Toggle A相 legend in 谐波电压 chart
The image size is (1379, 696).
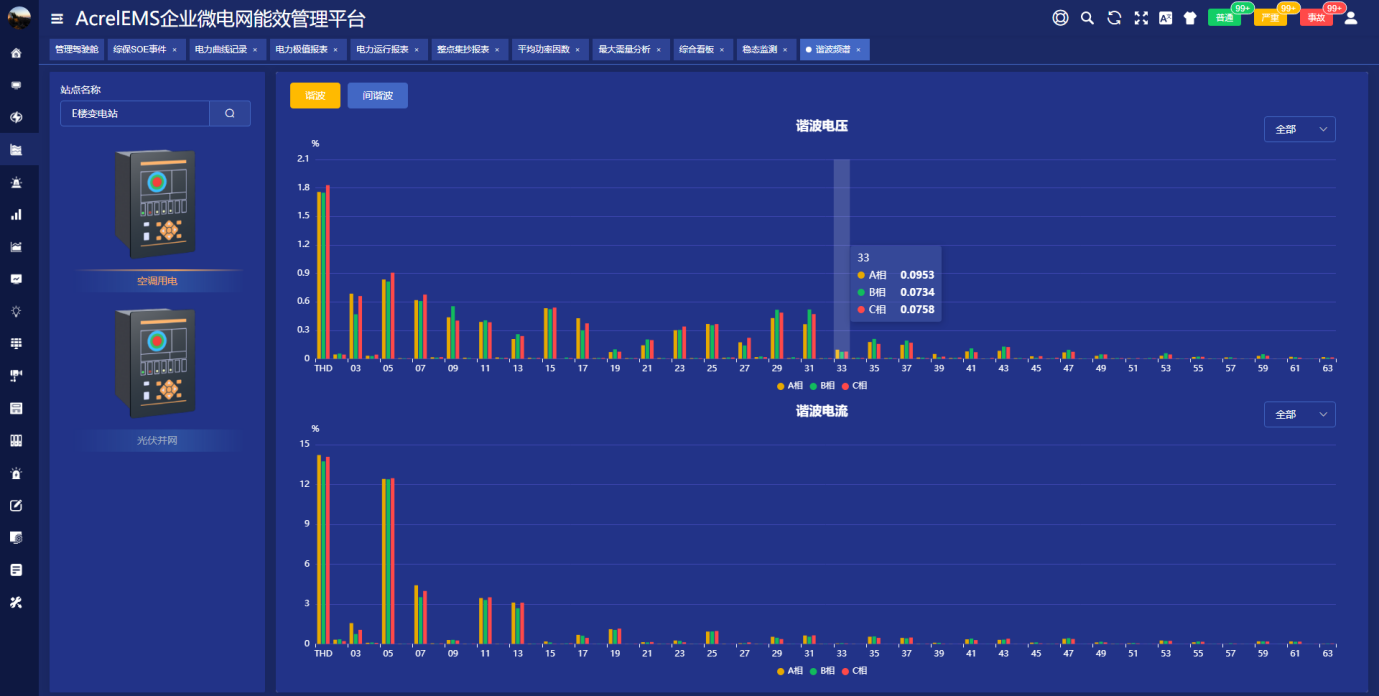[789, 385]
